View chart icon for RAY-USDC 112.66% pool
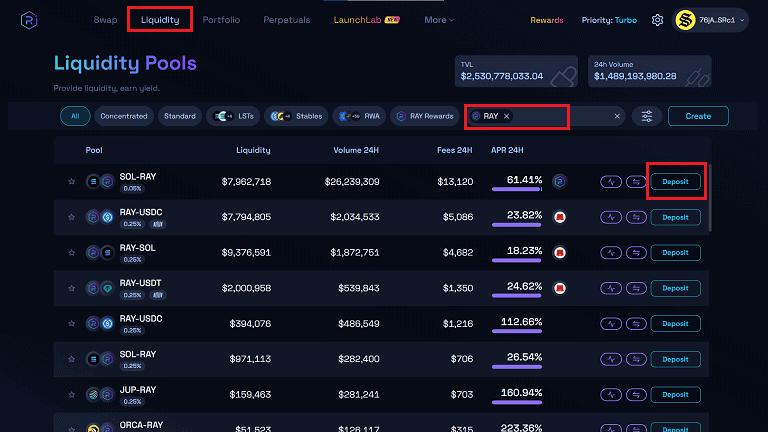This screenshot has height=432, width=768. point(611,324)
